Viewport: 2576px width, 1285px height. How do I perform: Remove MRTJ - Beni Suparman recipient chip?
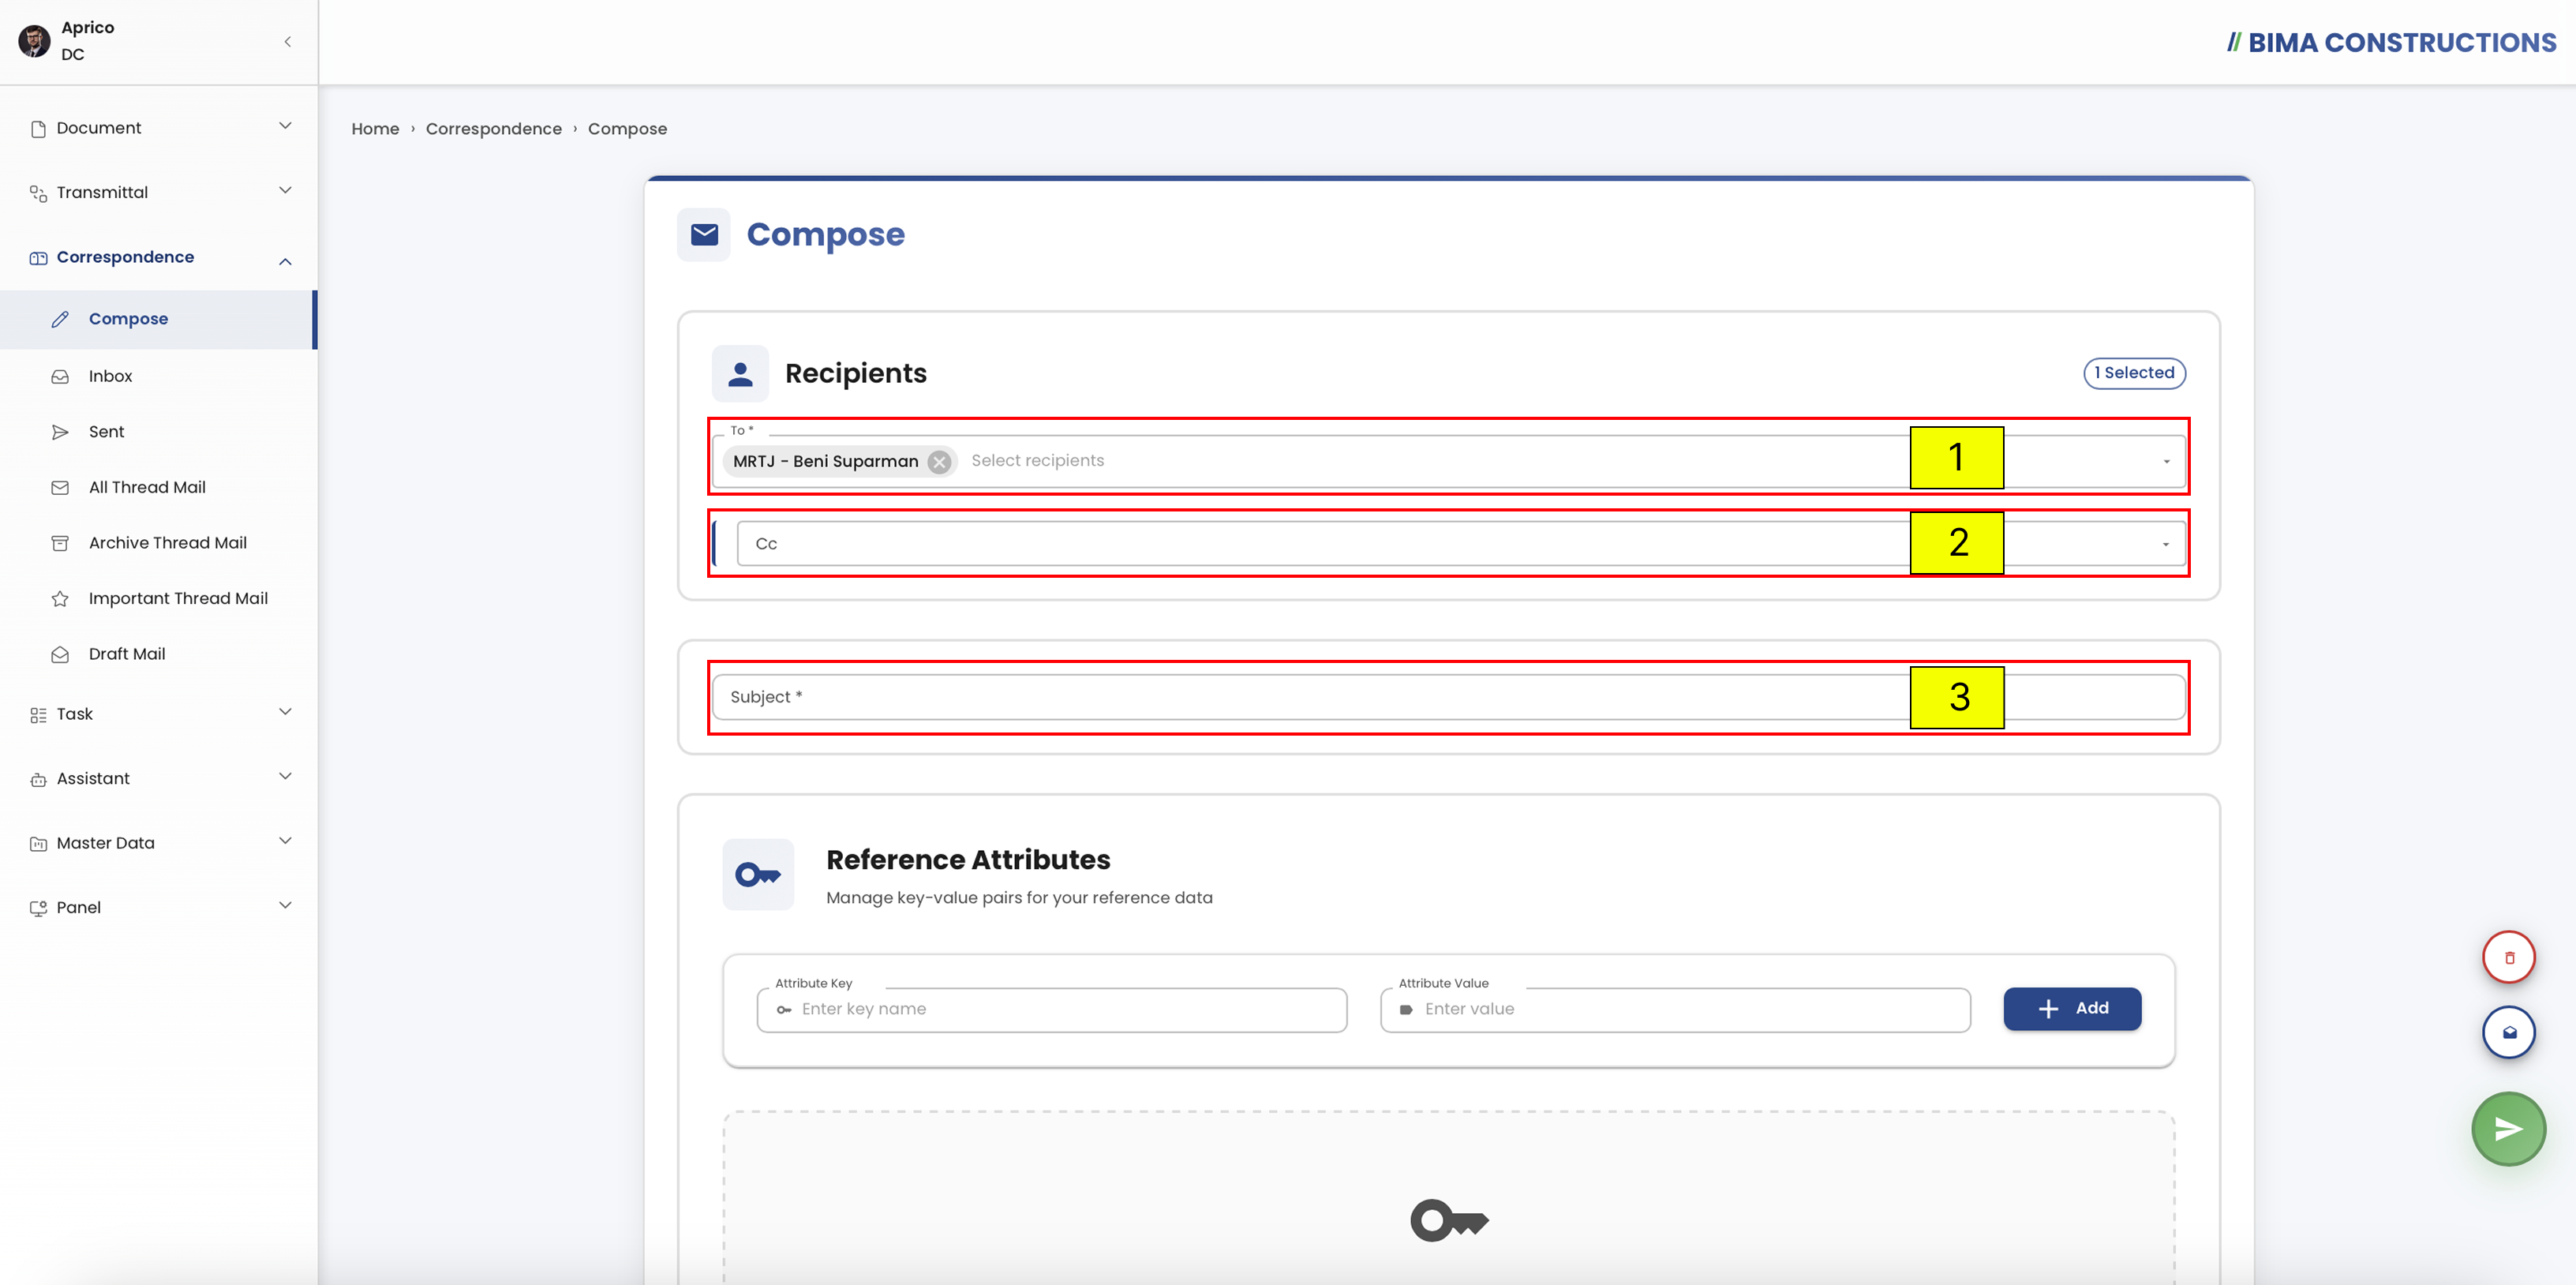click(939, 462)
